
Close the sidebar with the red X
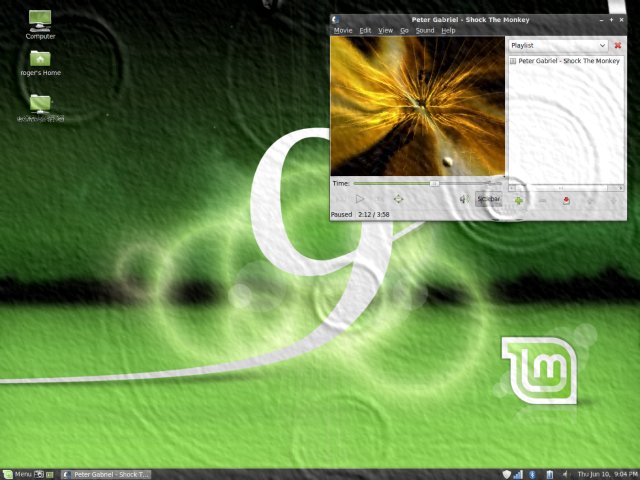click(x=618, y=46)
